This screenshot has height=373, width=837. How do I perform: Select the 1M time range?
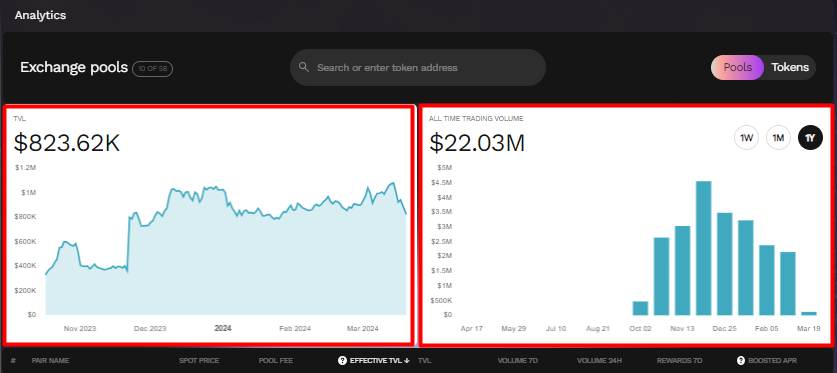click(778, 138)
